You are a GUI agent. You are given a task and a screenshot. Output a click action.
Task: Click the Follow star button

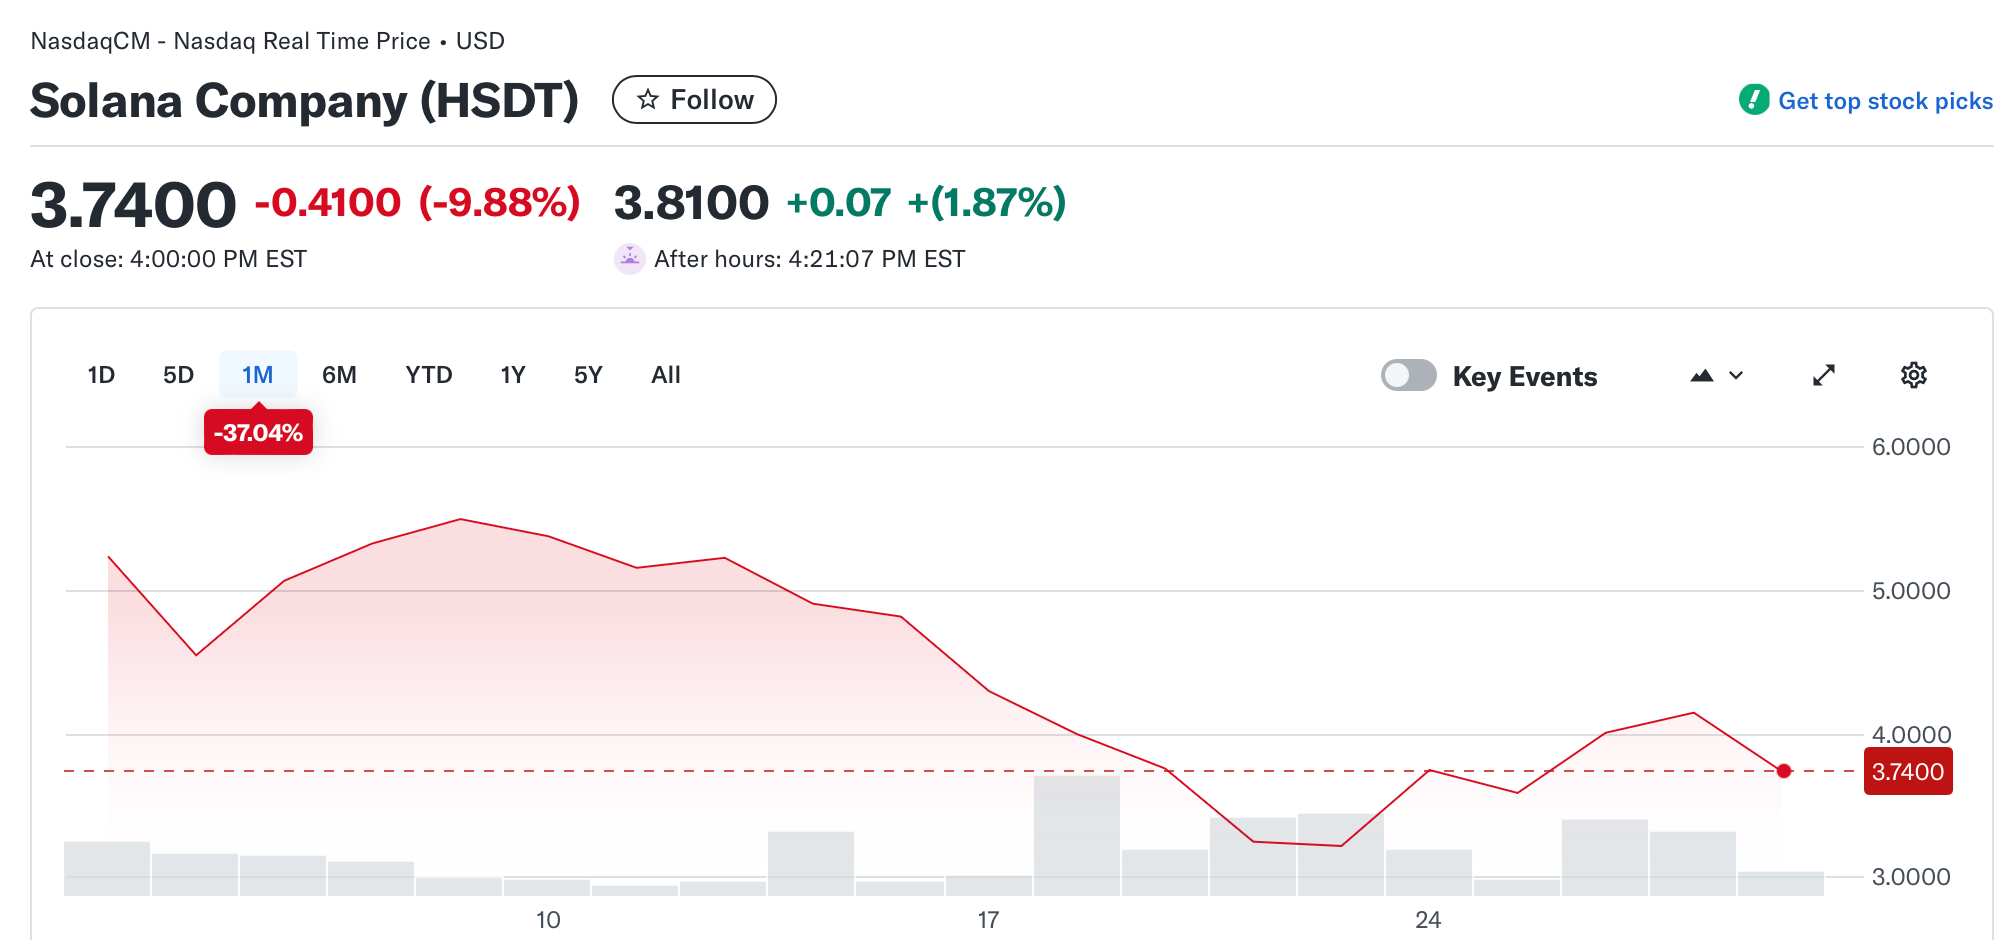coord(694,100)
